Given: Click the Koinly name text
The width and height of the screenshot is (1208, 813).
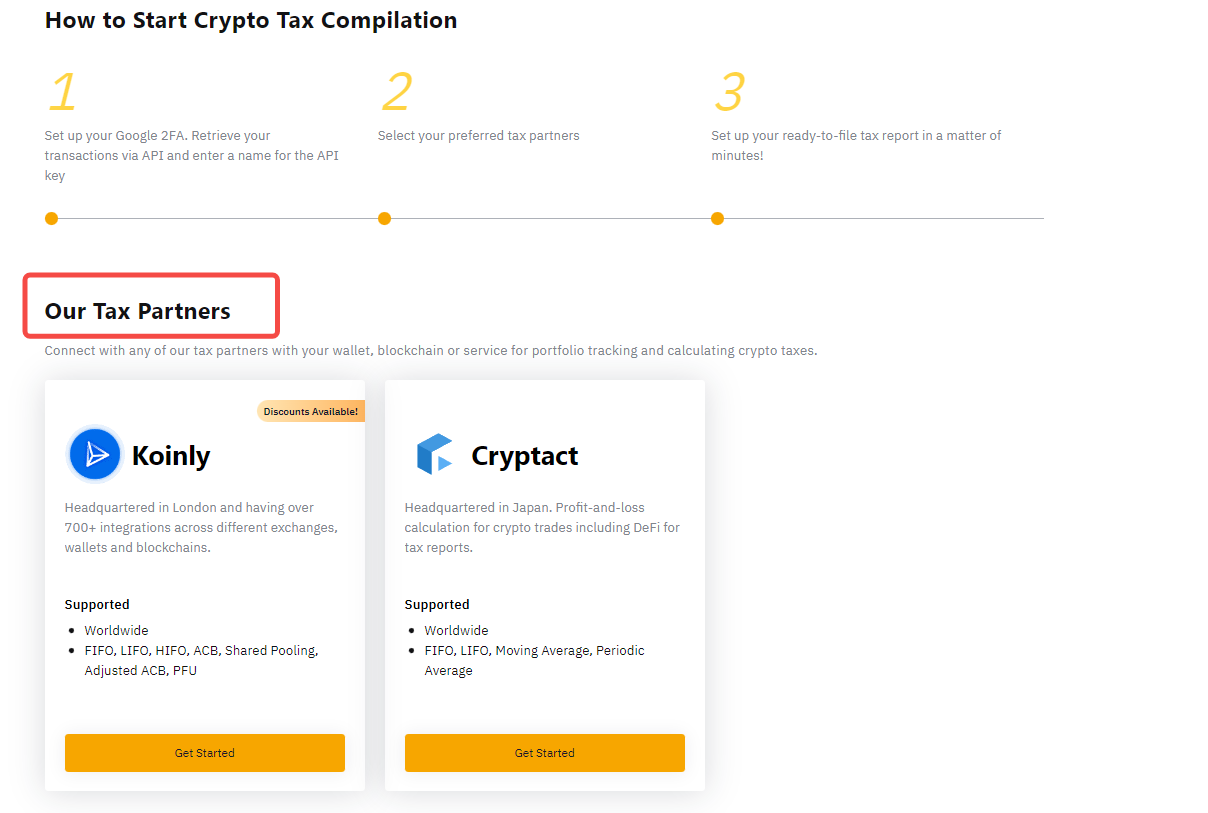Looking at the screenshot, I should click(x=171, y=456).
